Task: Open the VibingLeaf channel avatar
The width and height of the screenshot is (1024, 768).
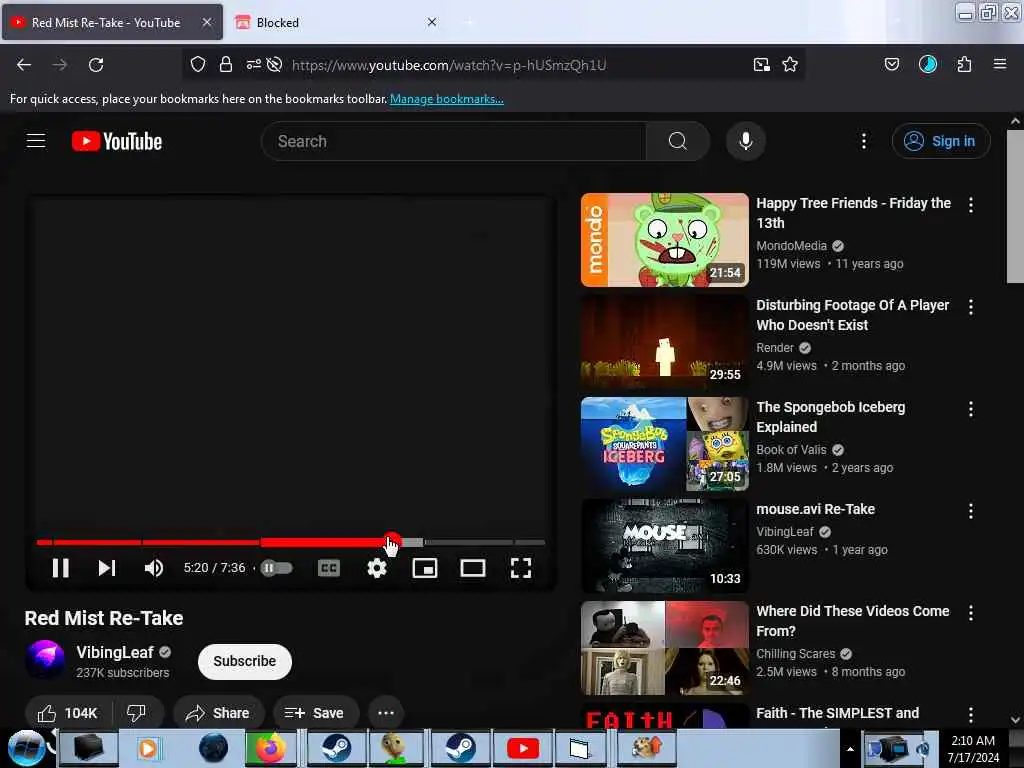Action: 45,660
